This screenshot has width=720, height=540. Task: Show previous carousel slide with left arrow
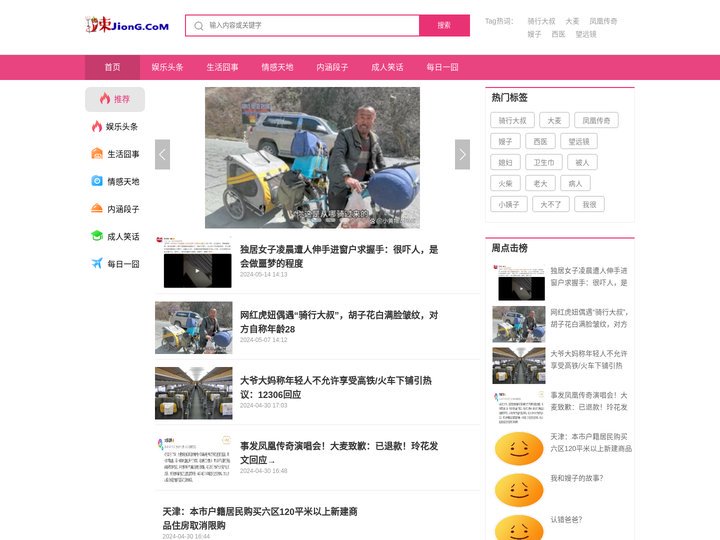point(163,154)
